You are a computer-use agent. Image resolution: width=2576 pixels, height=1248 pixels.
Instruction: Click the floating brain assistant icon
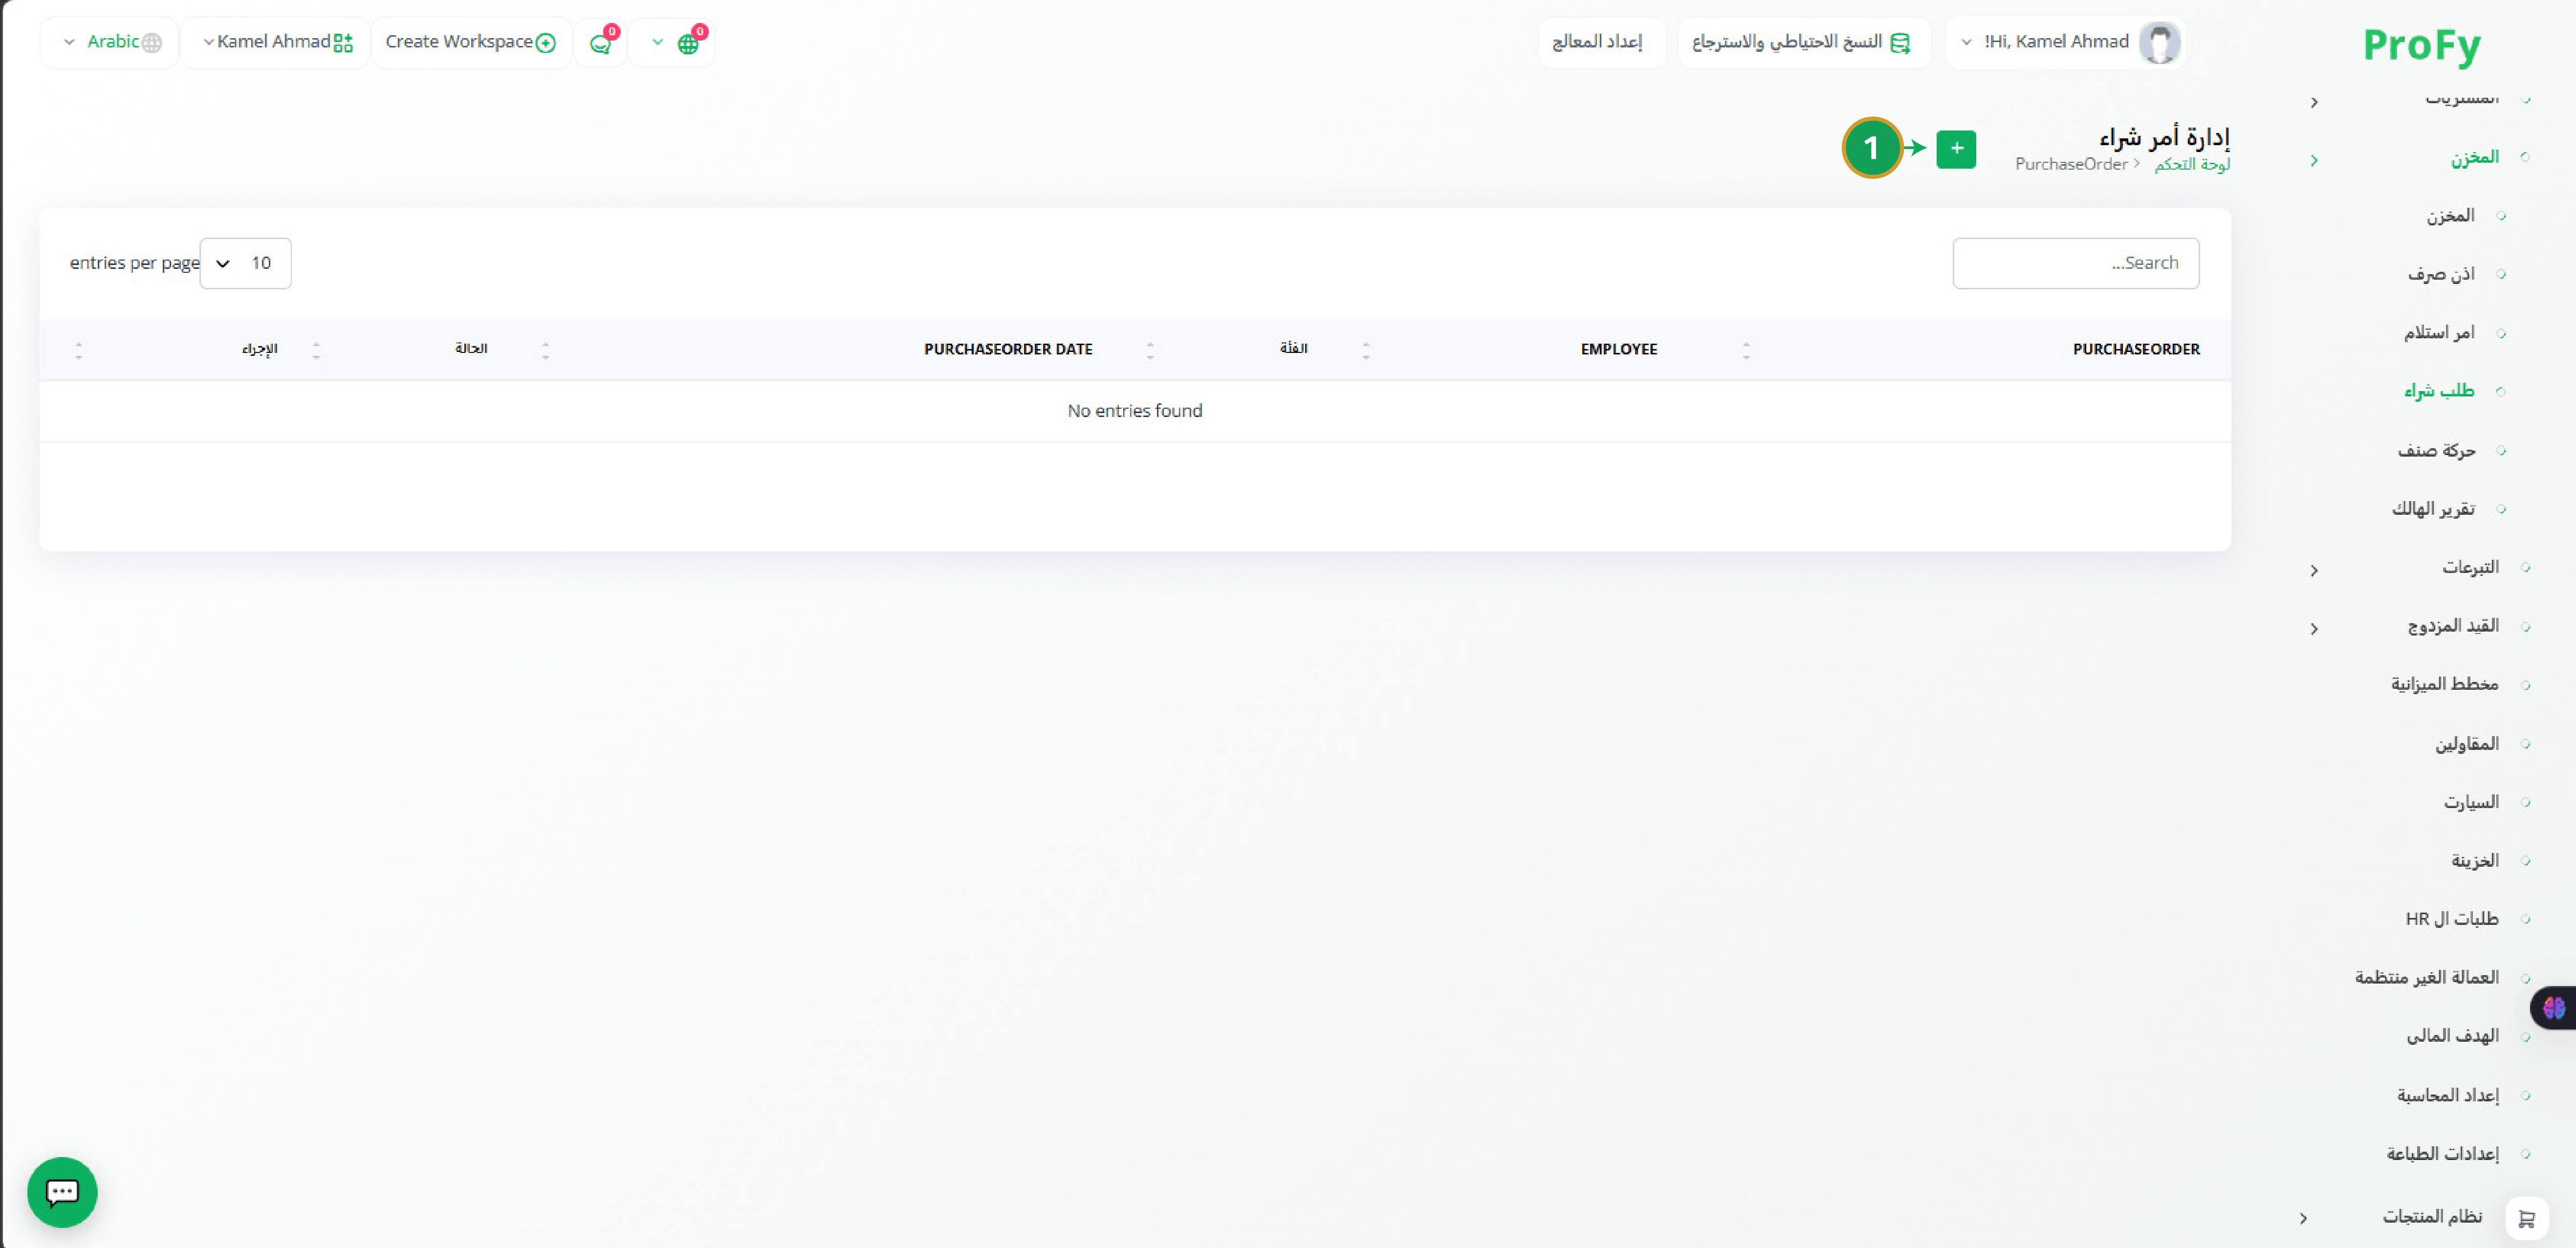pyautogui.click(x=2554, y=1007)
